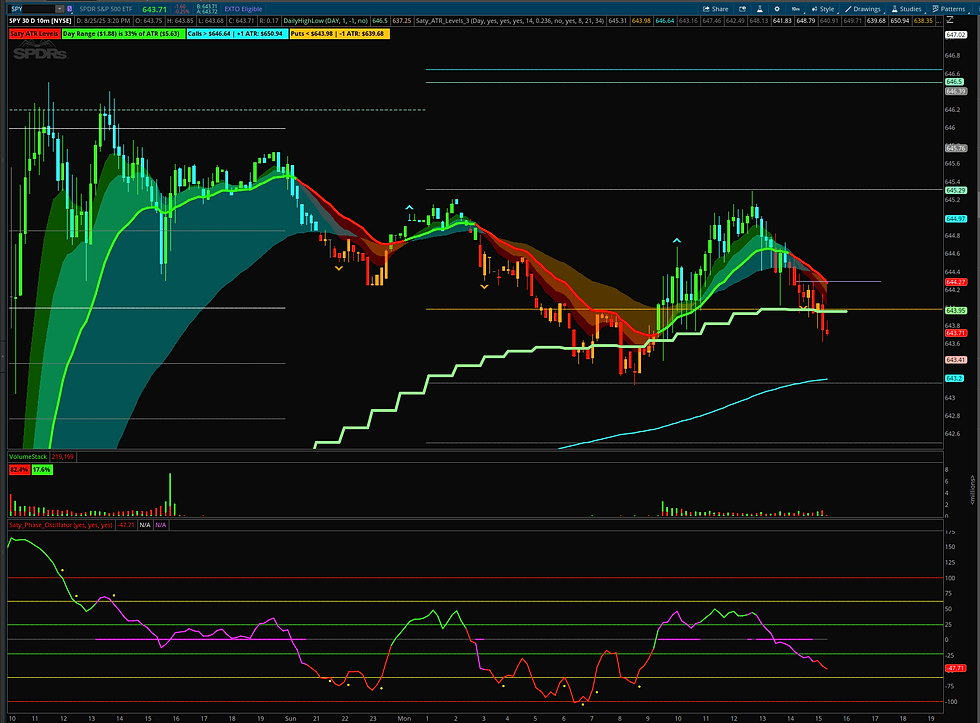The height and width of the screenshot is (723, 980).
Task: Click the 643.2 cyan price bubble
Action: click(954, 379)
